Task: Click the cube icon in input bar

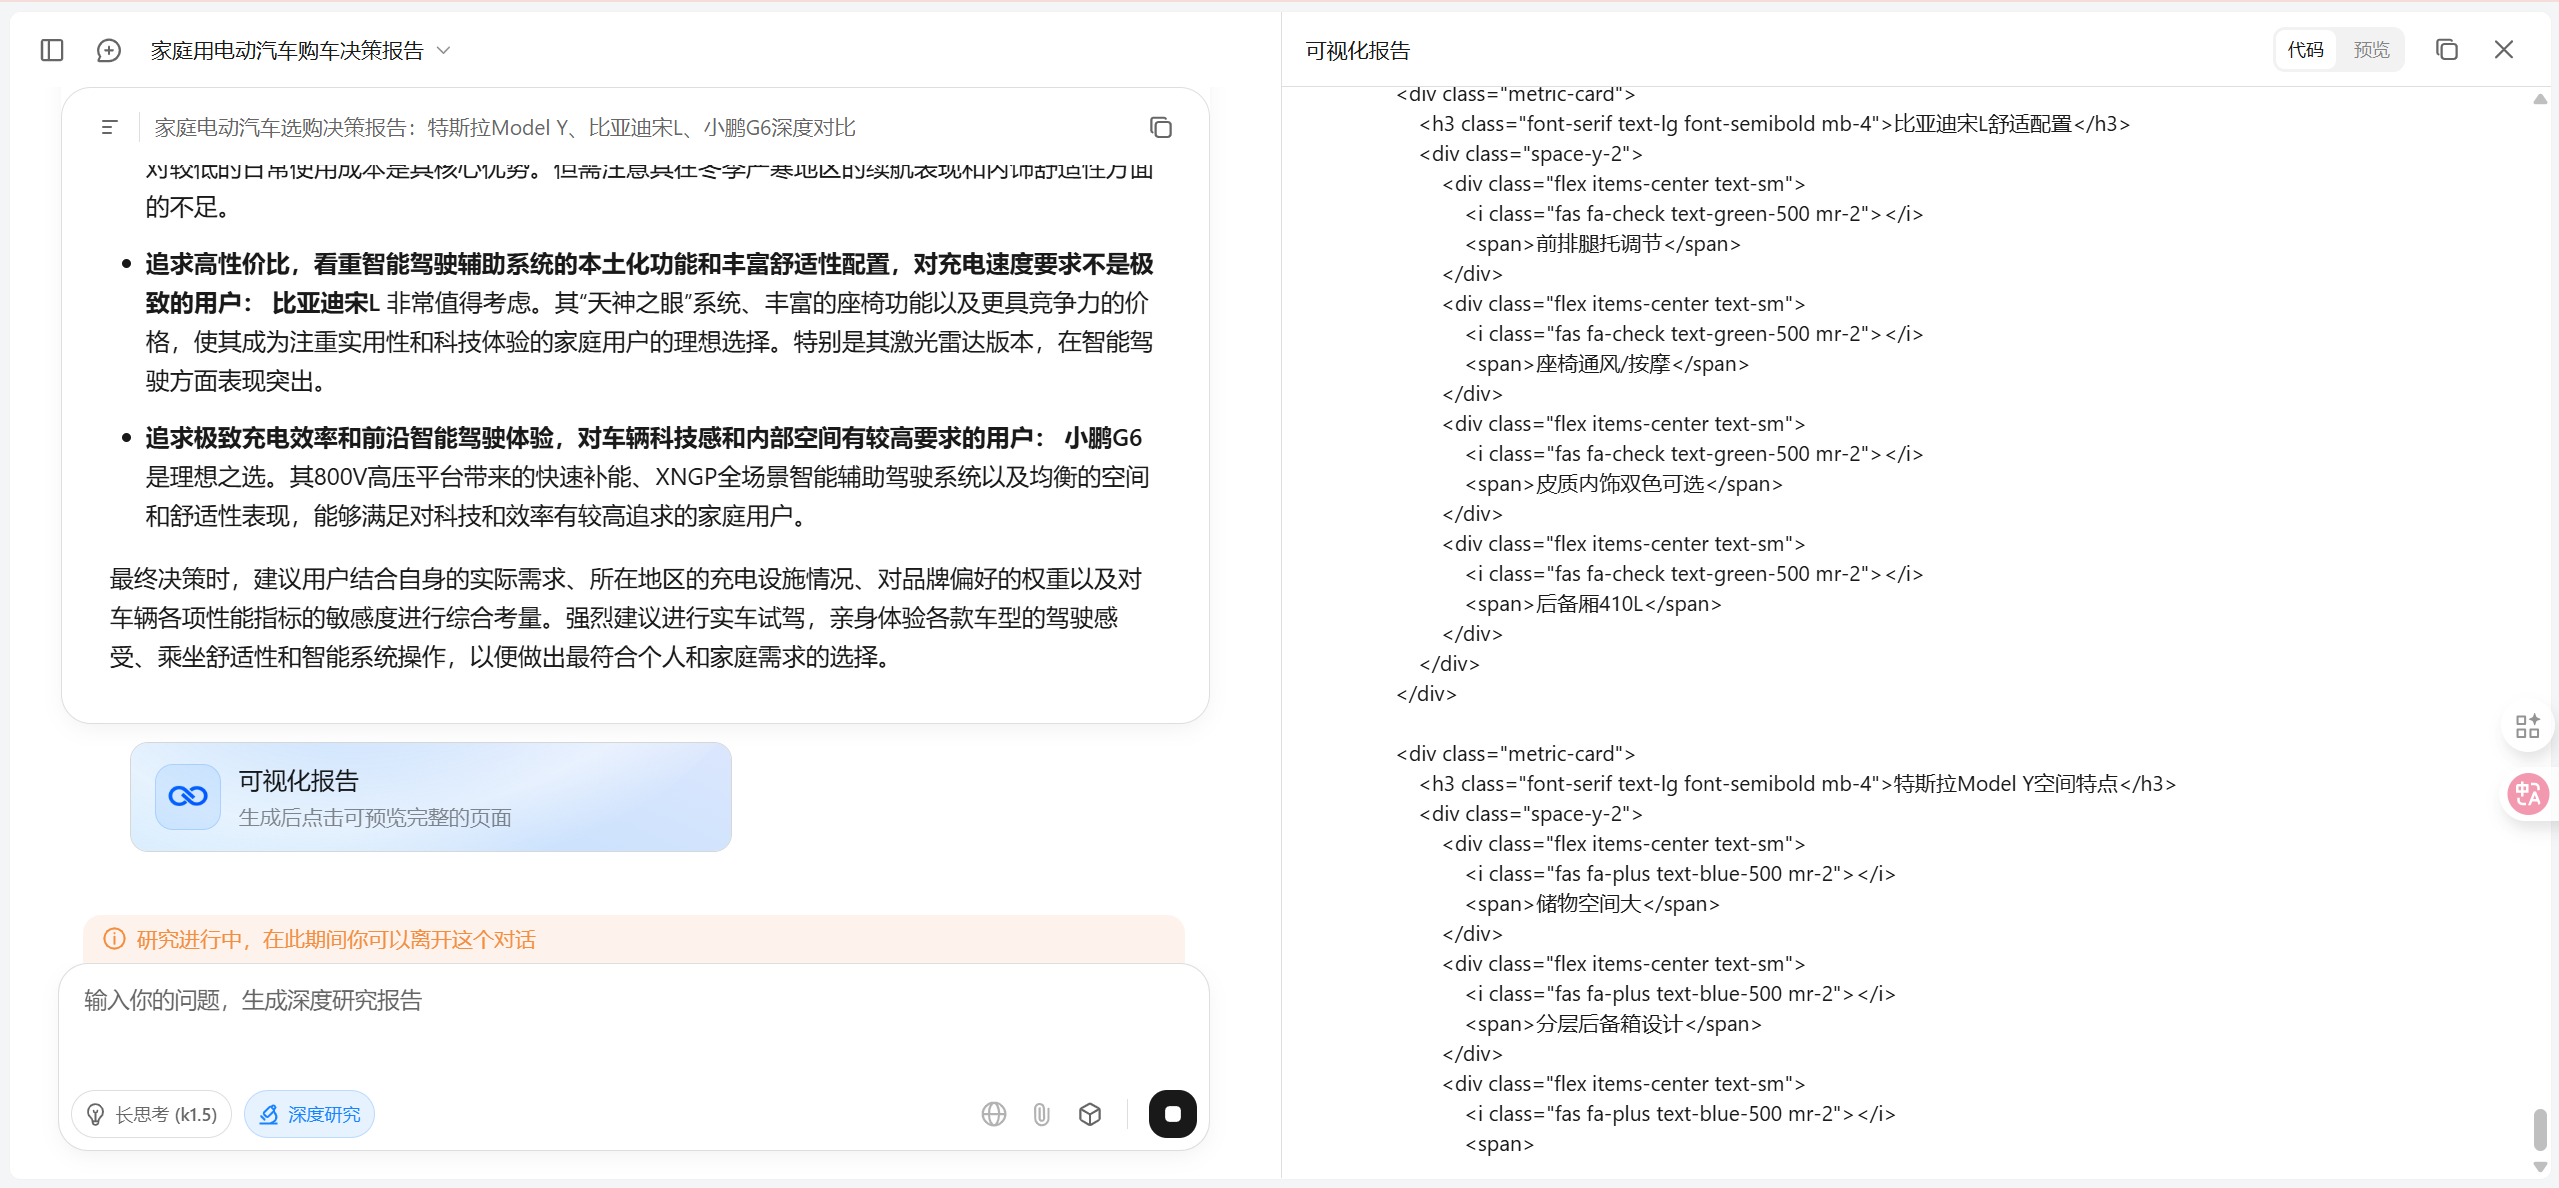Action: pyautogui.click(x=1090, y=1114)
